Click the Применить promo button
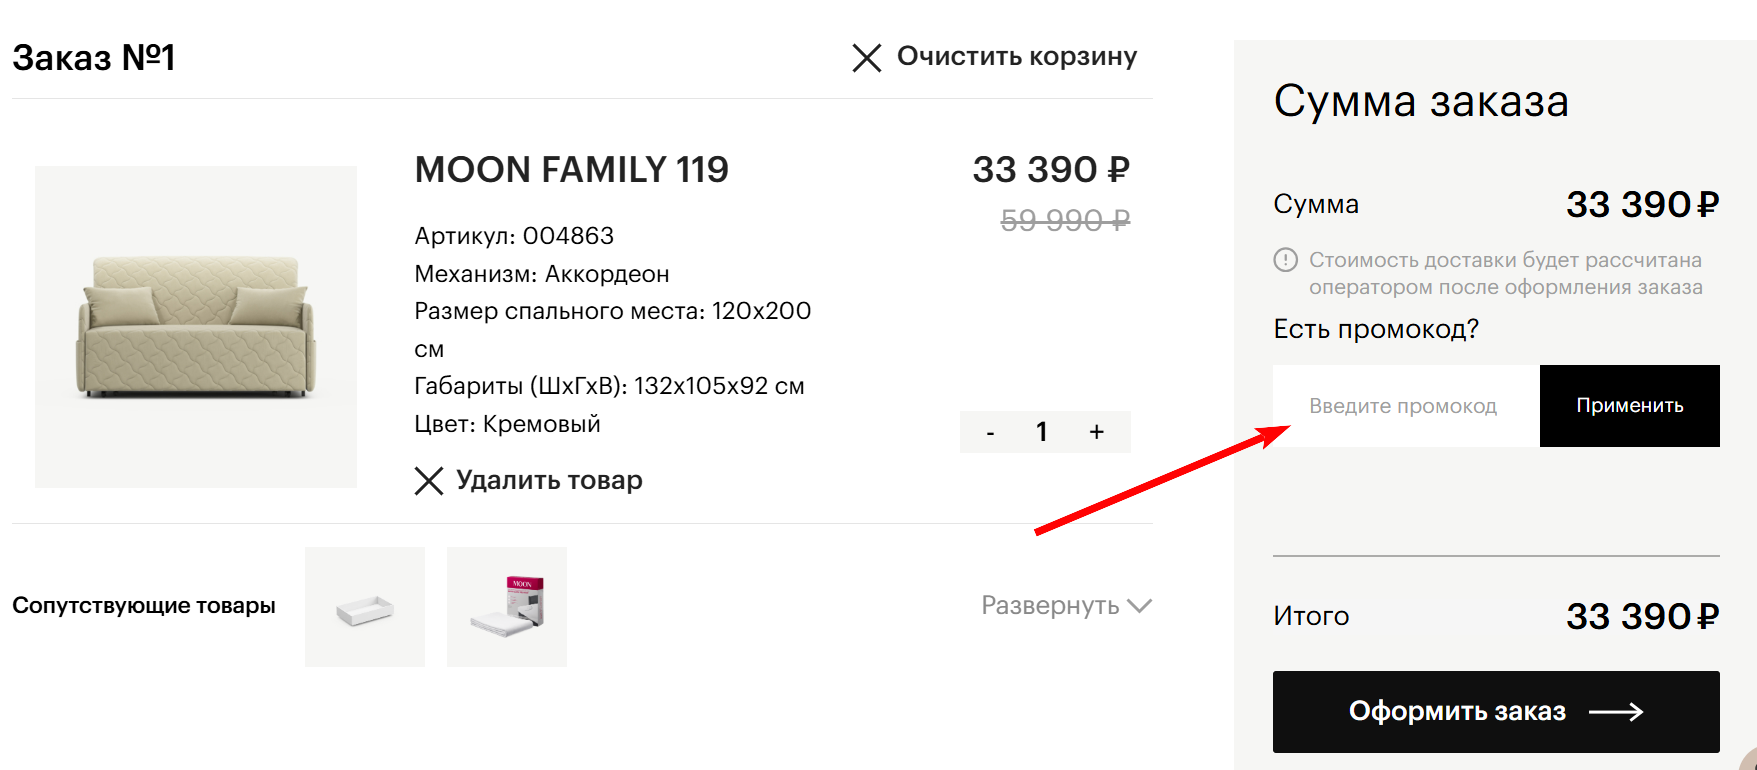The image size is (1757, 770). point(1629,406)
